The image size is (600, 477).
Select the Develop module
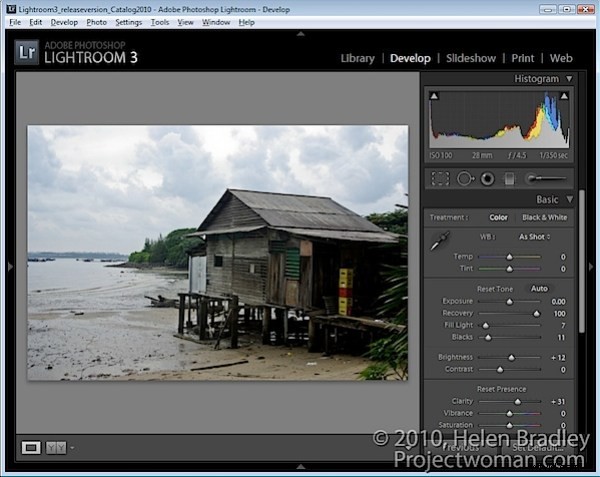[x=410, y=58]
